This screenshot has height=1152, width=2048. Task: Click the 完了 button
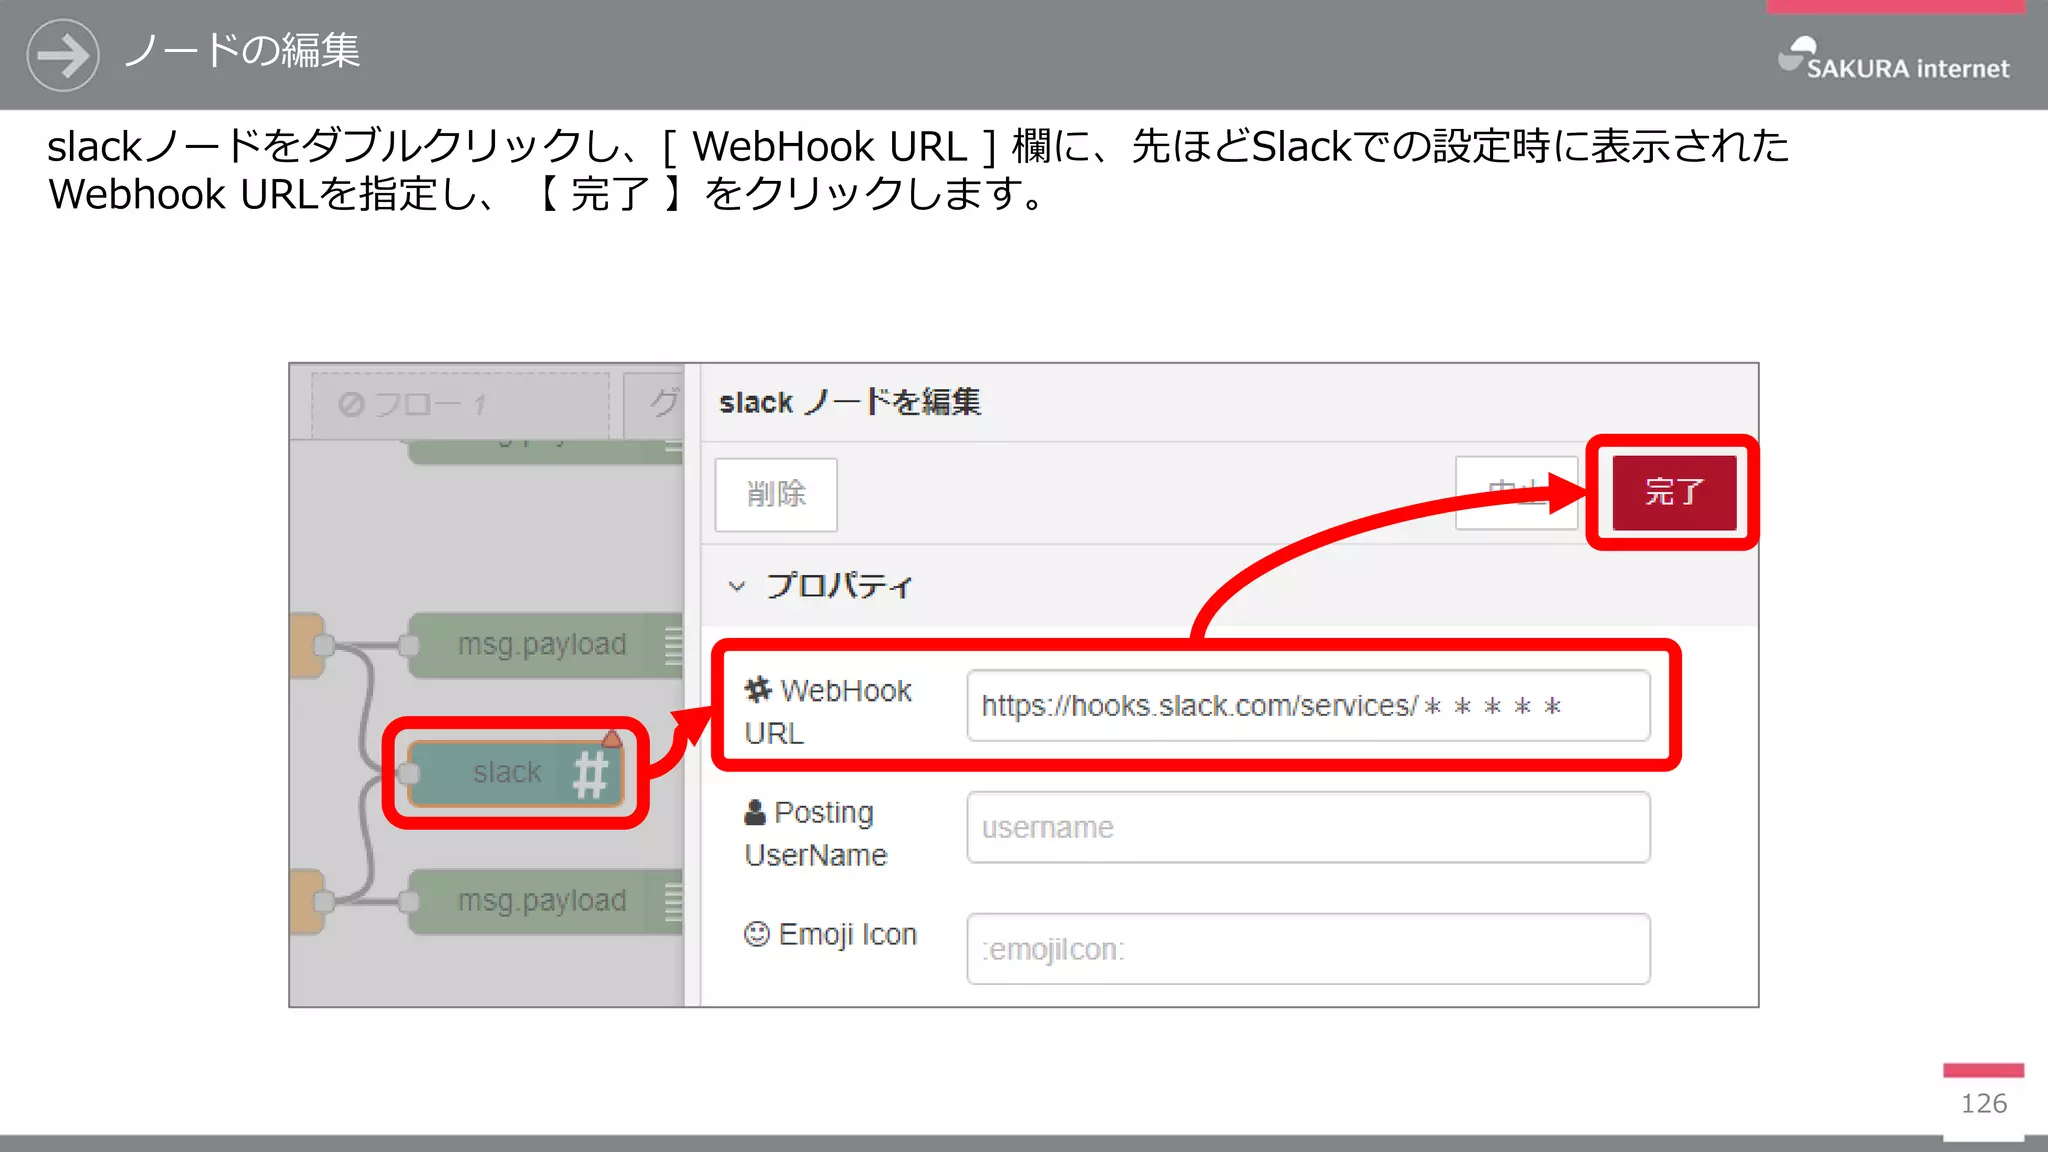pos(1674,492)
